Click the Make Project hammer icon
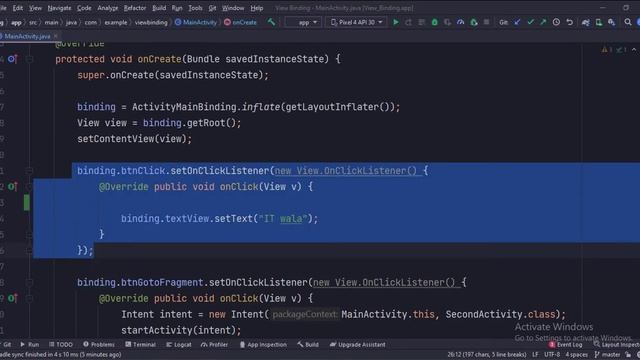This screenshot has width=640, height=360. point(271,22)
